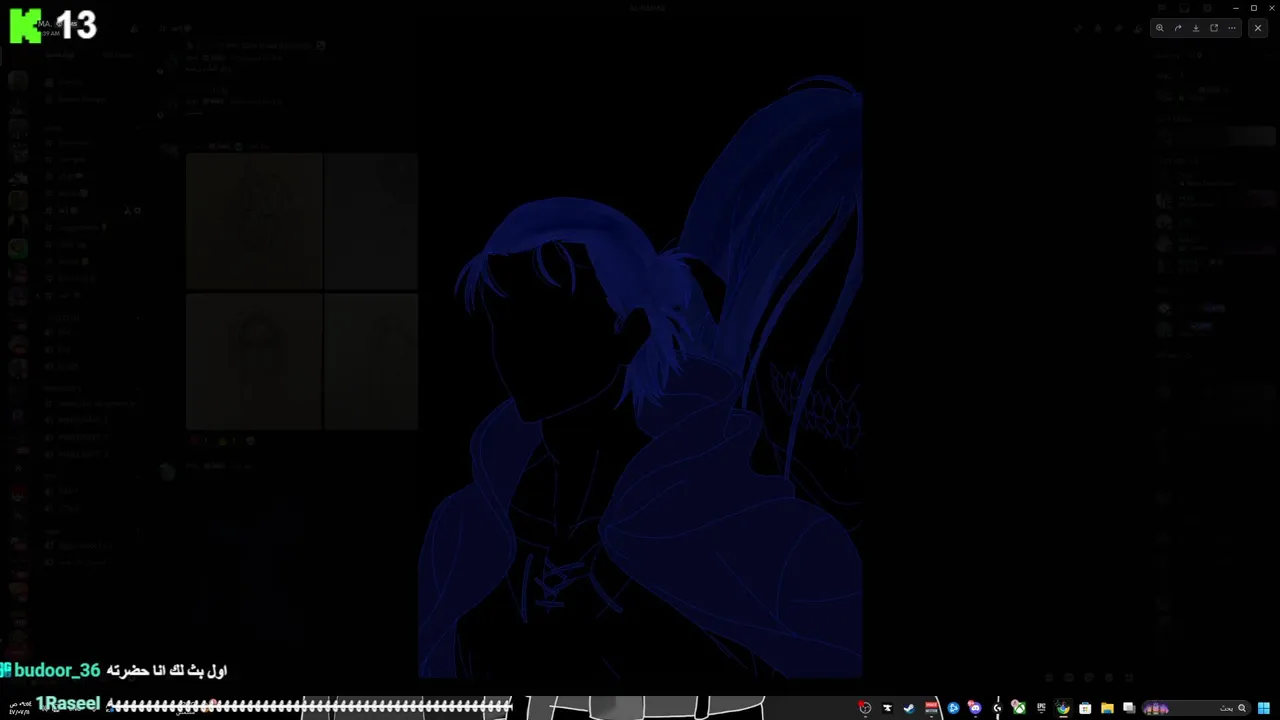Viewport: 1280px width, 720px height.
Task: Switch to Google Chrome on taskbar
Action: (1063, 708)
